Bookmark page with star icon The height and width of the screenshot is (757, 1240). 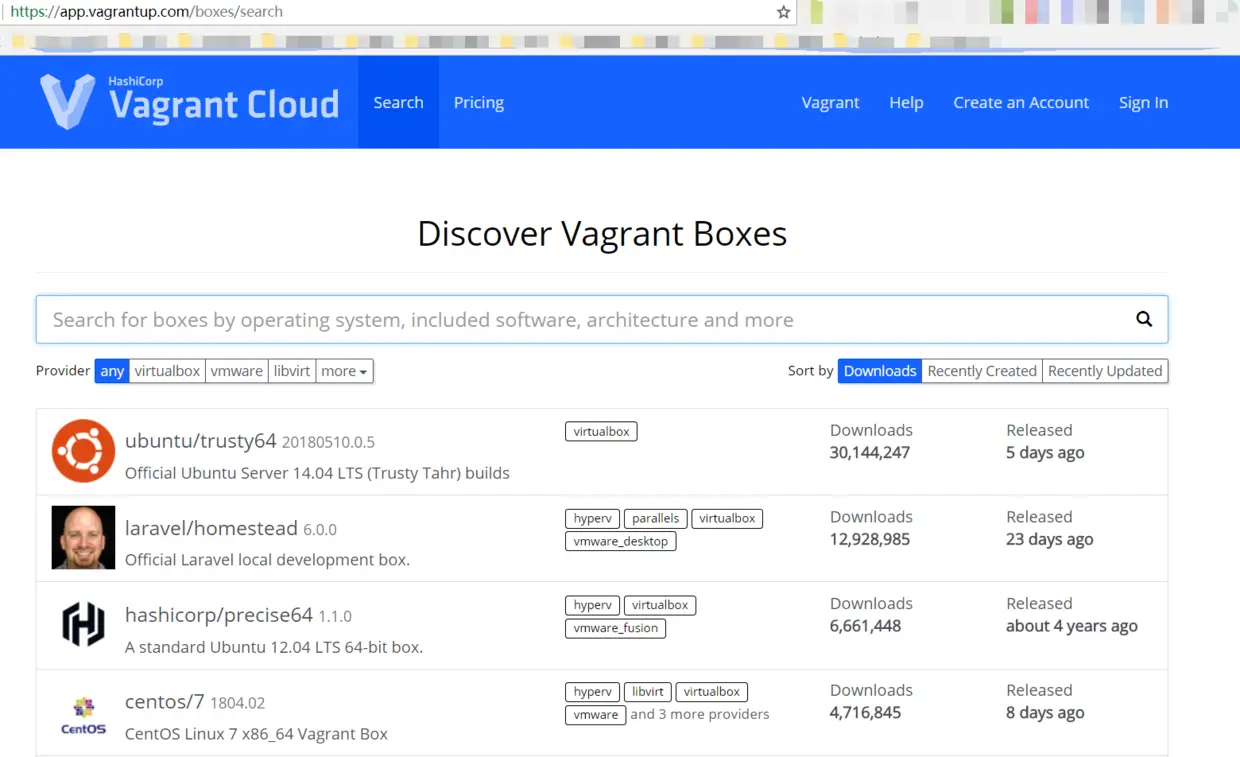pos(783,12)
